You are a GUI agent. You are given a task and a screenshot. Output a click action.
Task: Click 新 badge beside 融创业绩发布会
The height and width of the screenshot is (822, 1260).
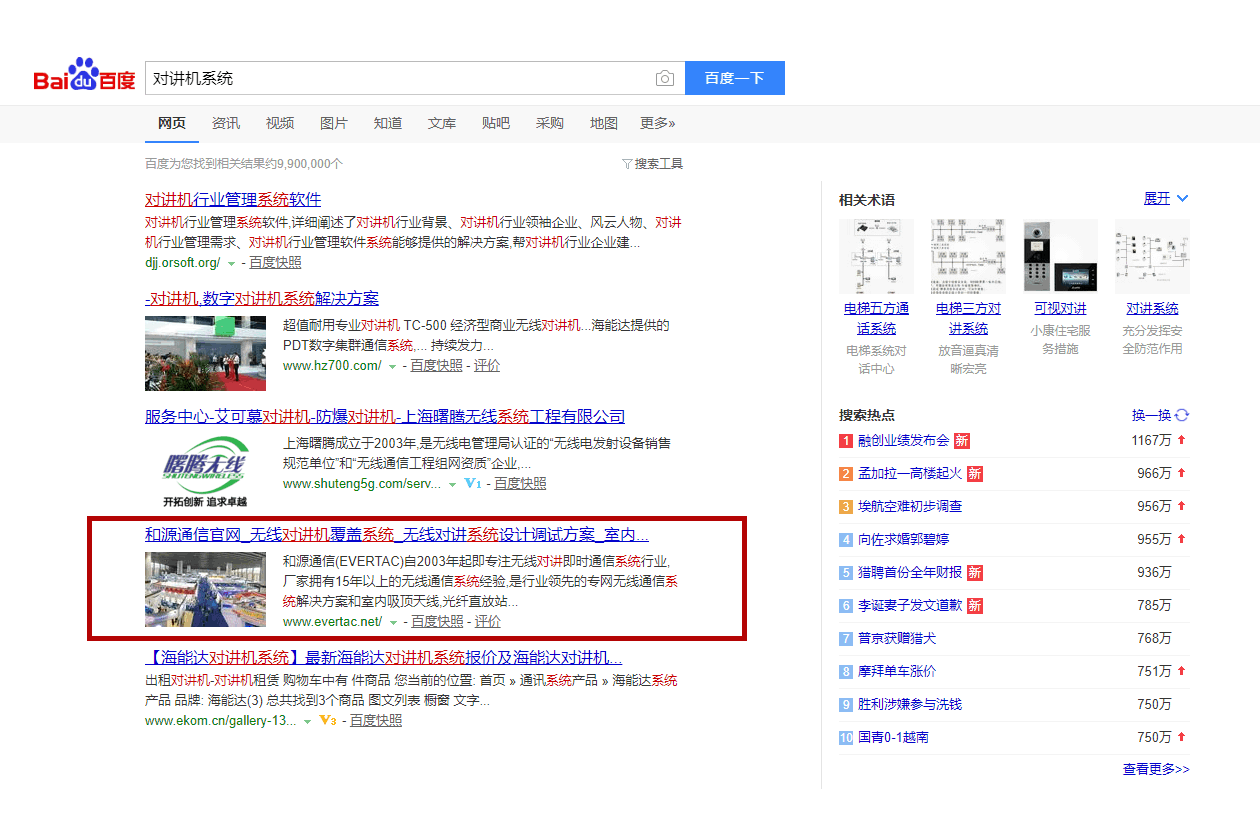961,440
